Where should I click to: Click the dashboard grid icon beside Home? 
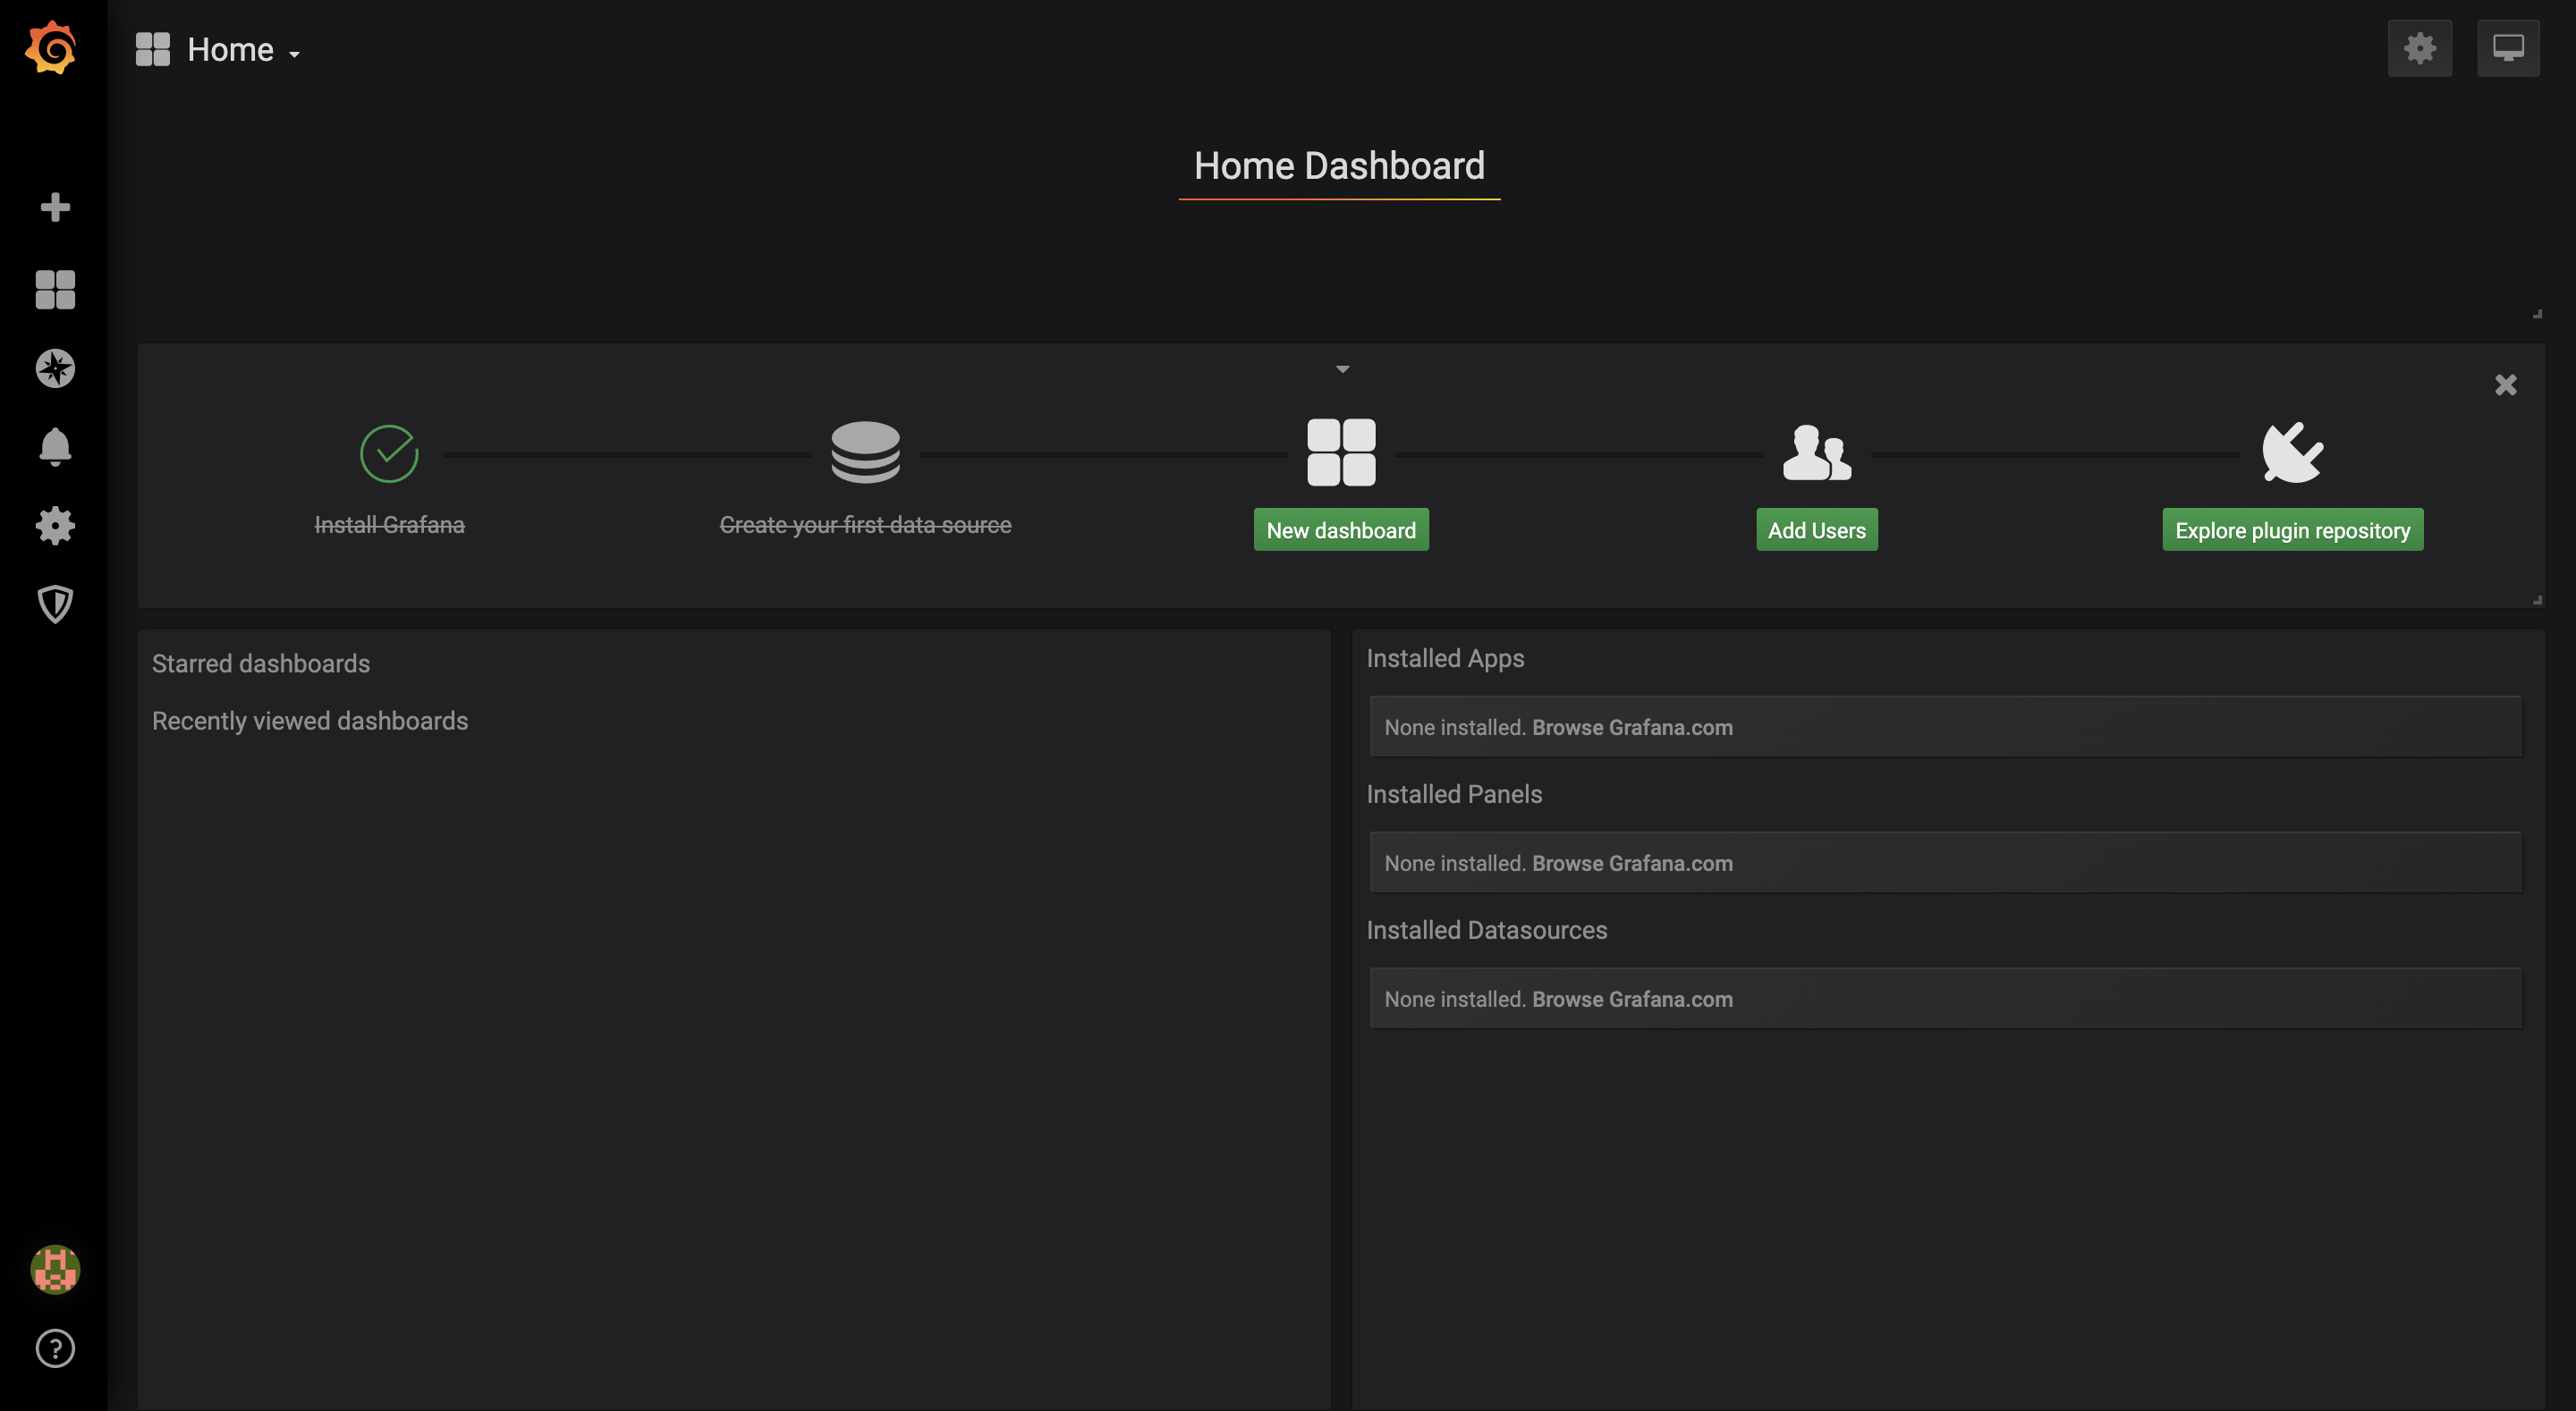(x=153, y=49)
